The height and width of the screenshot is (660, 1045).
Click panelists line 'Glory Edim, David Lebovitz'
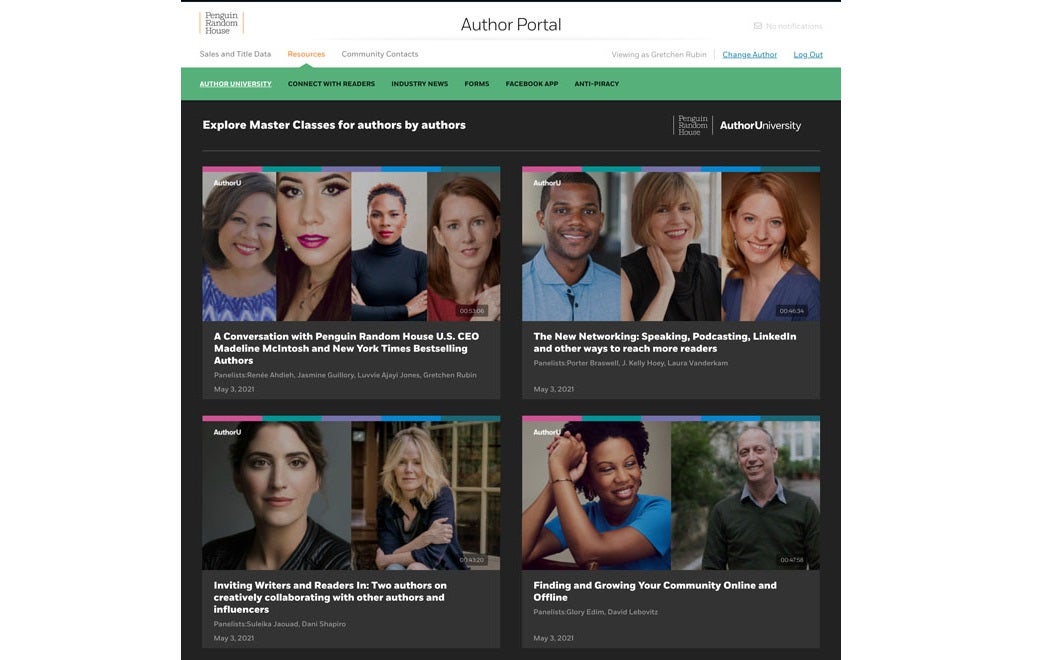(x=595, y=612)
